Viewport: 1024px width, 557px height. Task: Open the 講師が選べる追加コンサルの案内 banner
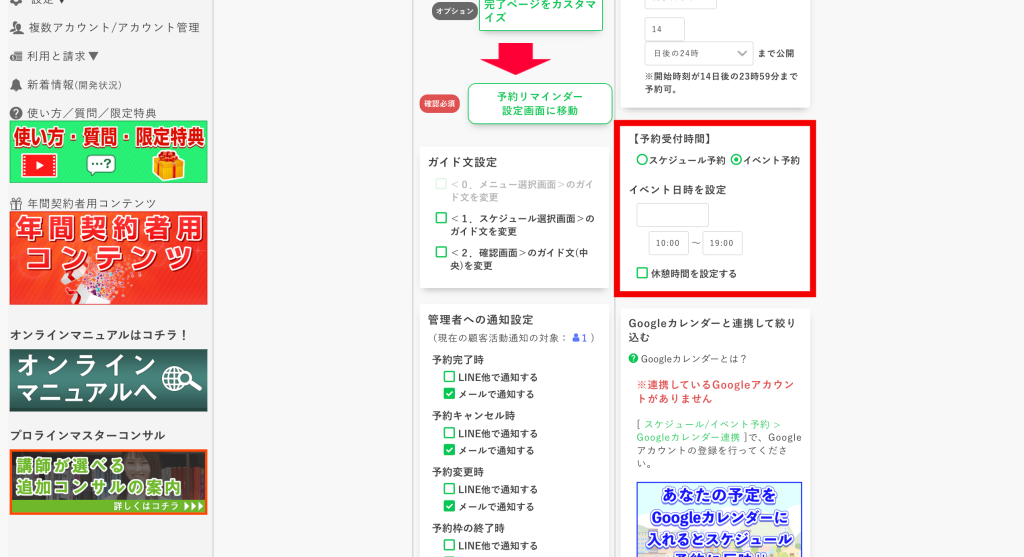pyautogui.click(x=108, y=482)
